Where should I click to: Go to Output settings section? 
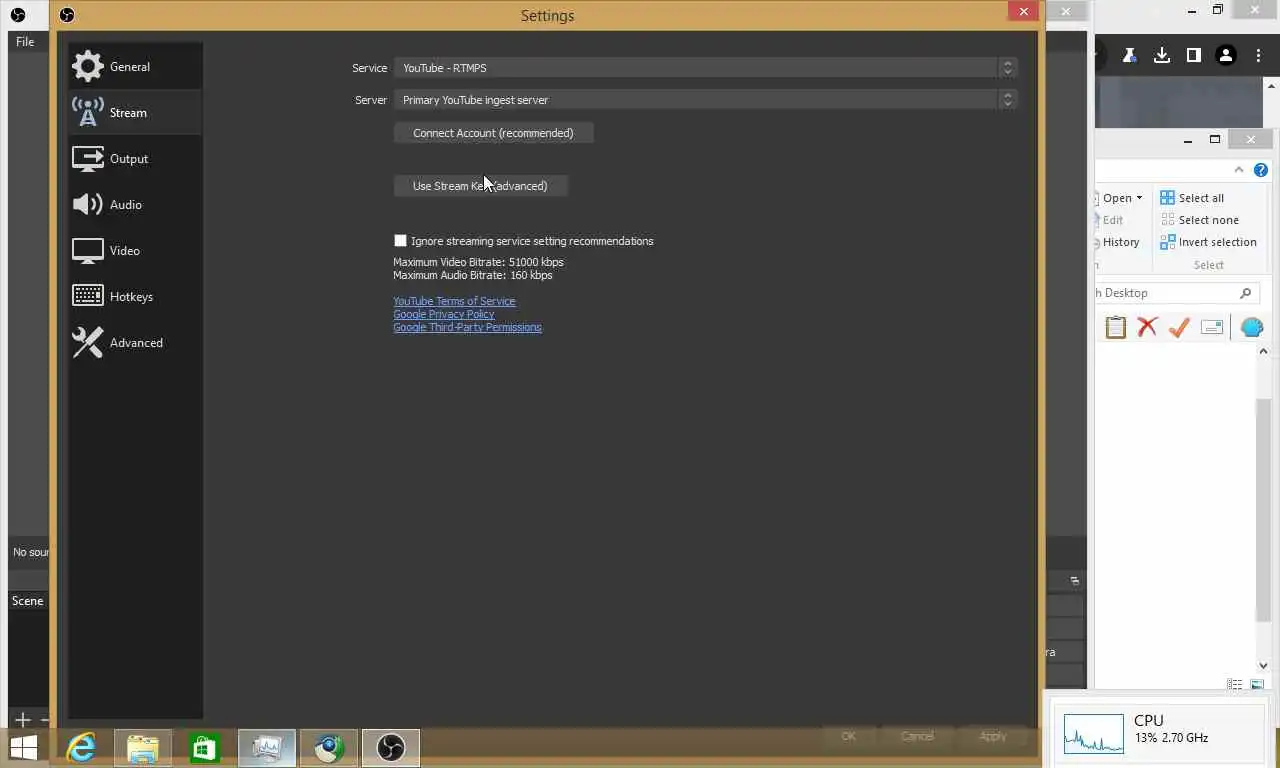(x=135, y=159)
